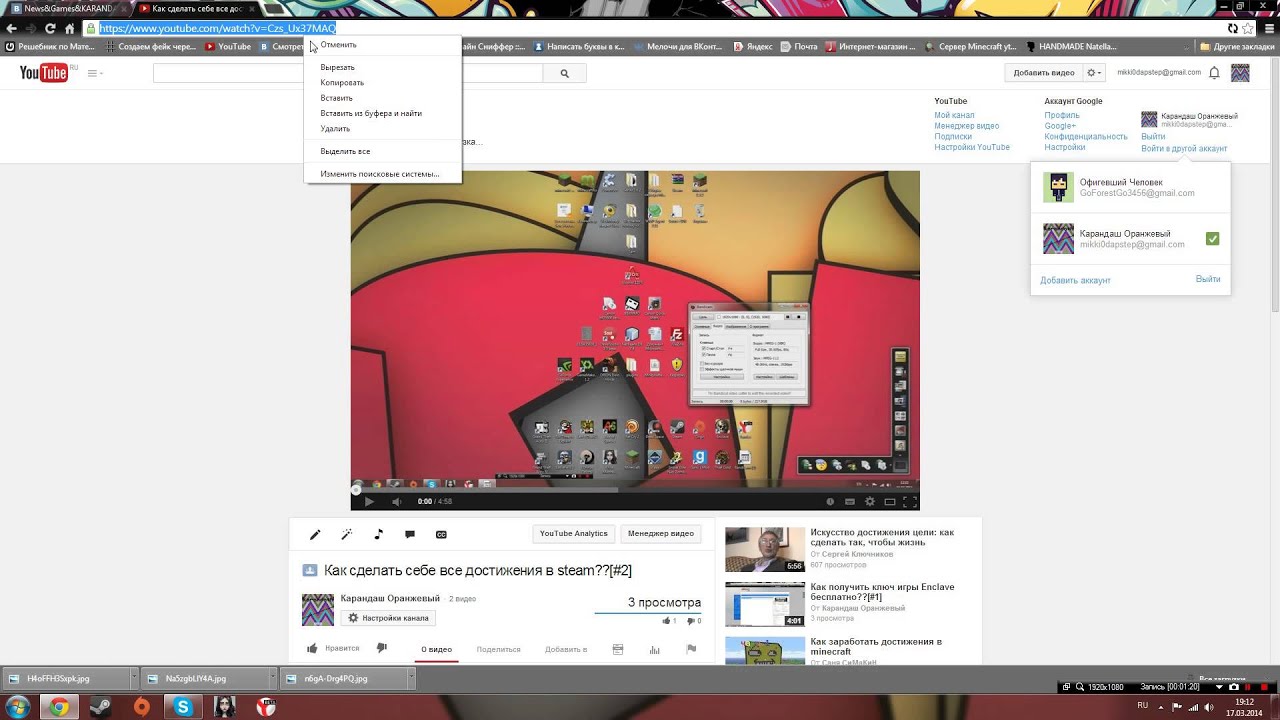Switch to the О видео tab

click(437, 650)
